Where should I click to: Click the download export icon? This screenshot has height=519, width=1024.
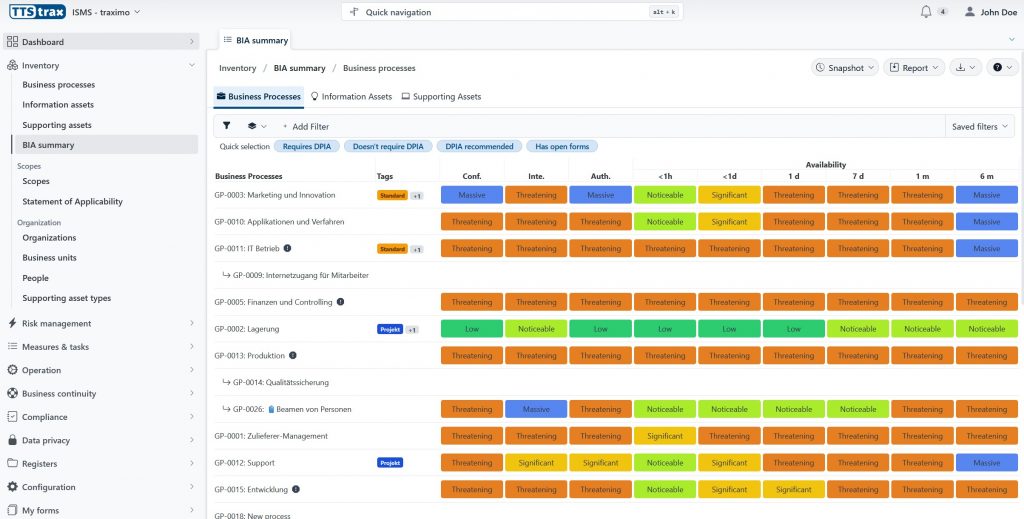[964, 68]
